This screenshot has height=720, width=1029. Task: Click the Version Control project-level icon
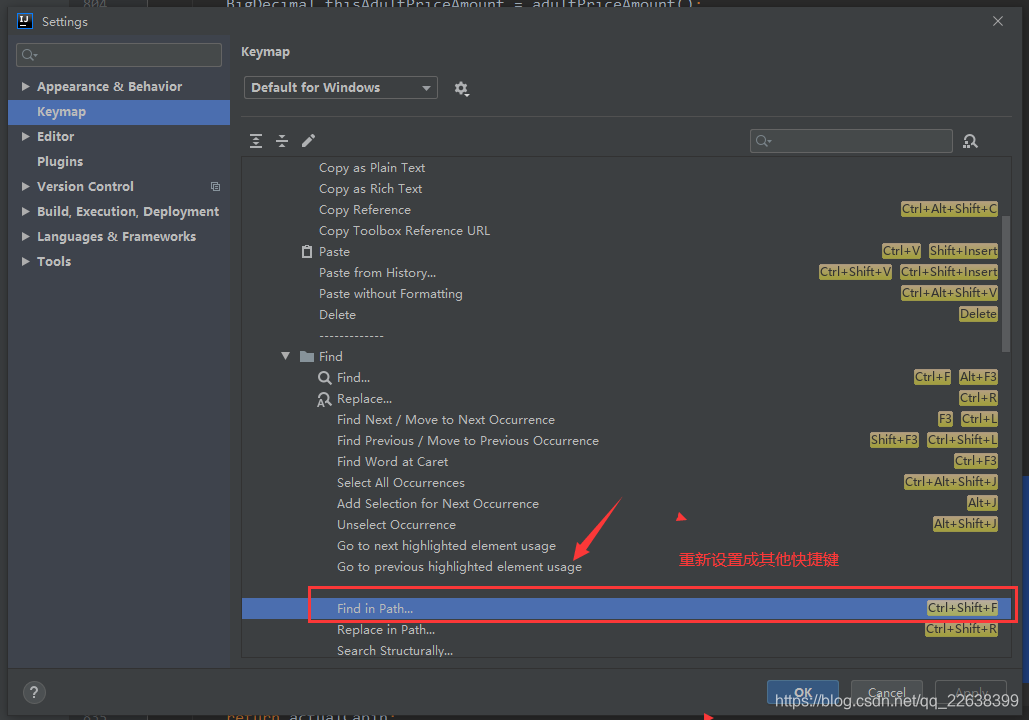(215, 186)
